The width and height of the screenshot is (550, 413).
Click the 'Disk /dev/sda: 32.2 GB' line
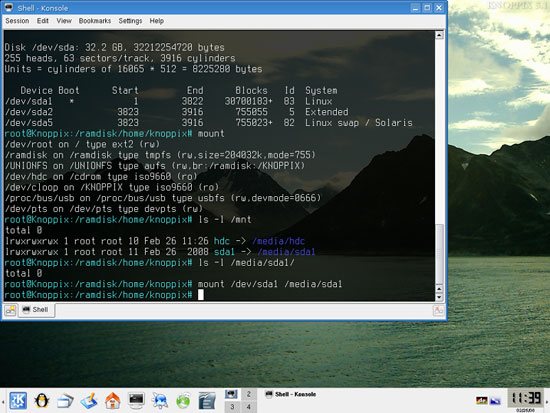[114, 48]
